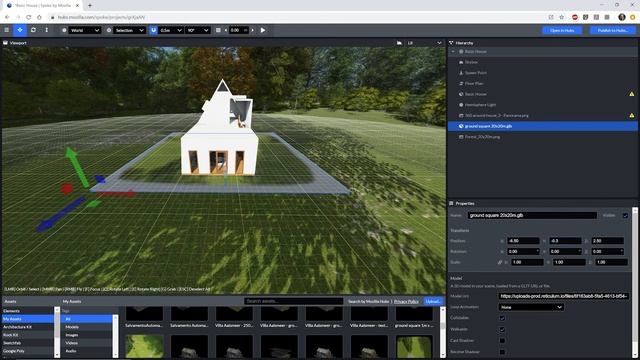Select the ground square 1m asset thumbnail
The width and height of the screenshot is (640, 360).
tap(414, 317)
